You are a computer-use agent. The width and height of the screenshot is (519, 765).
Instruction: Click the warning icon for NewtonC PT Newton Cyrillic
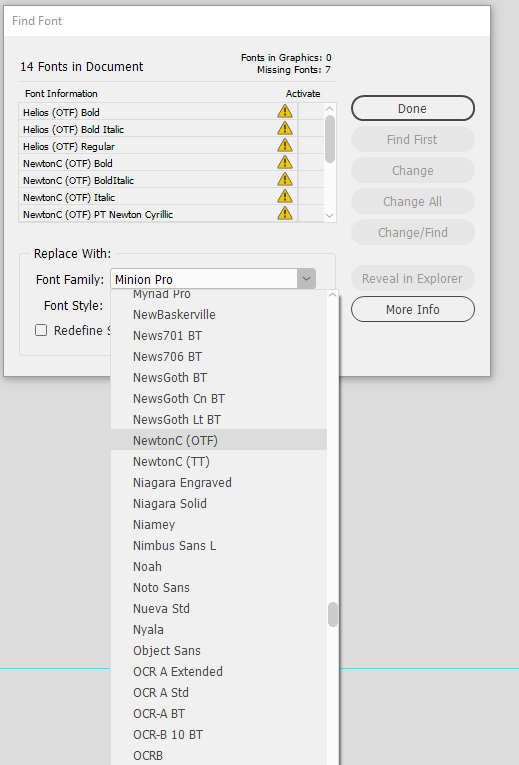[x=285, y=214]
